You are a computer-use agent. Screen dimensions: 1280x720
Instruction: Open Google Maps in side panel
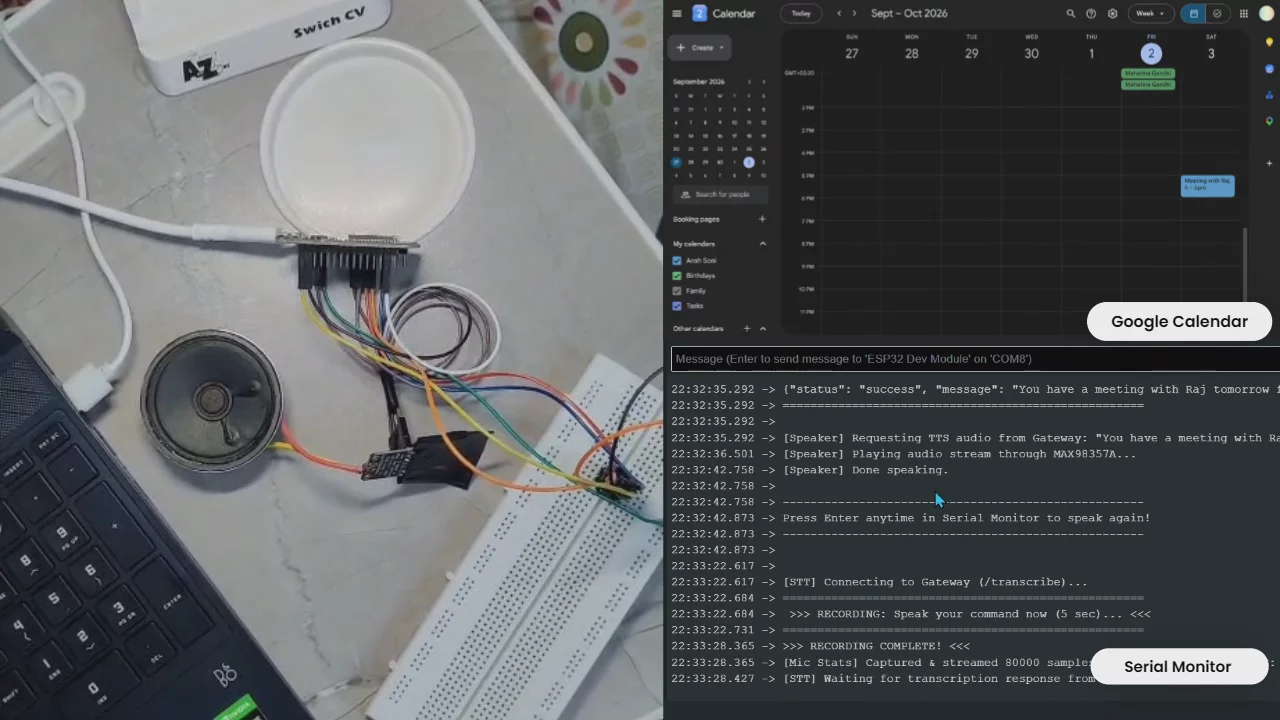(x=1269, y=121)
